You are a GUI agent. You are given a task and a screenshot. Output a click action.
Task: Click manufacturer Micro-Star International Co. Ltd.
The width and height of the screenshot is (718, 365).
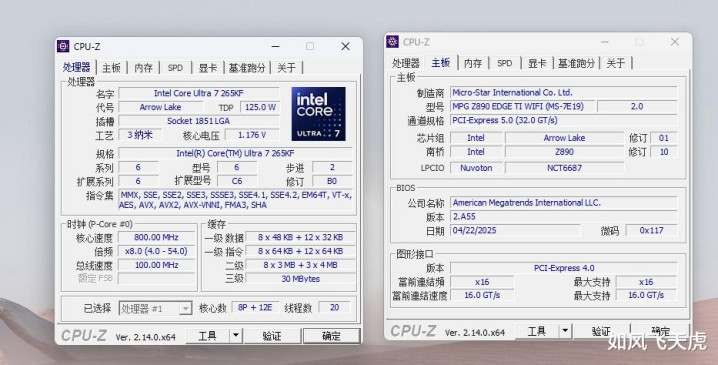coord(564,93)
